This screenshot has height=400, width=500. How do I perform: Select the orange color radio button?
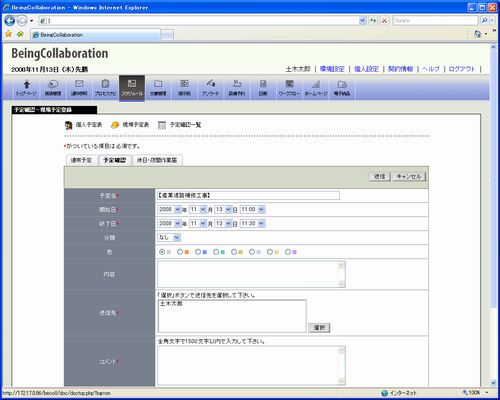click(x=180, y=252)
